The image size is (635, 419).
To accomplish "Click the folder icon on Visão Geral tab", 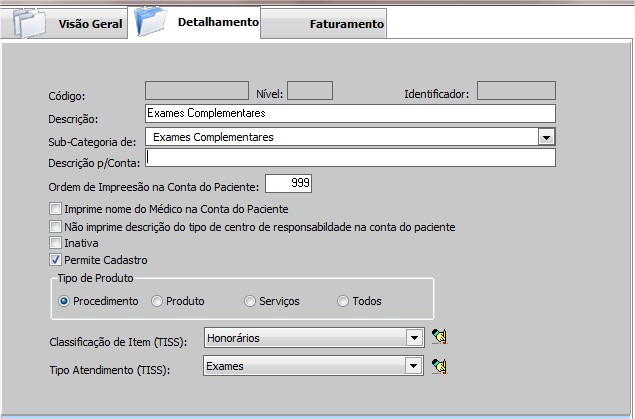I will (29, 23).
